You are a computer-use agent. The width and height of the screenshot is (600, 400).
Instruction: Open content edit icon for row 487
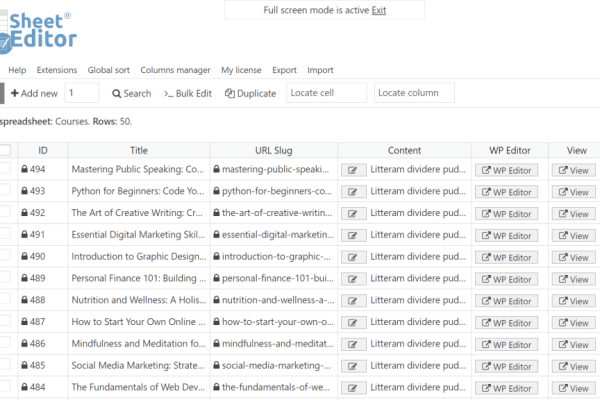353,323
